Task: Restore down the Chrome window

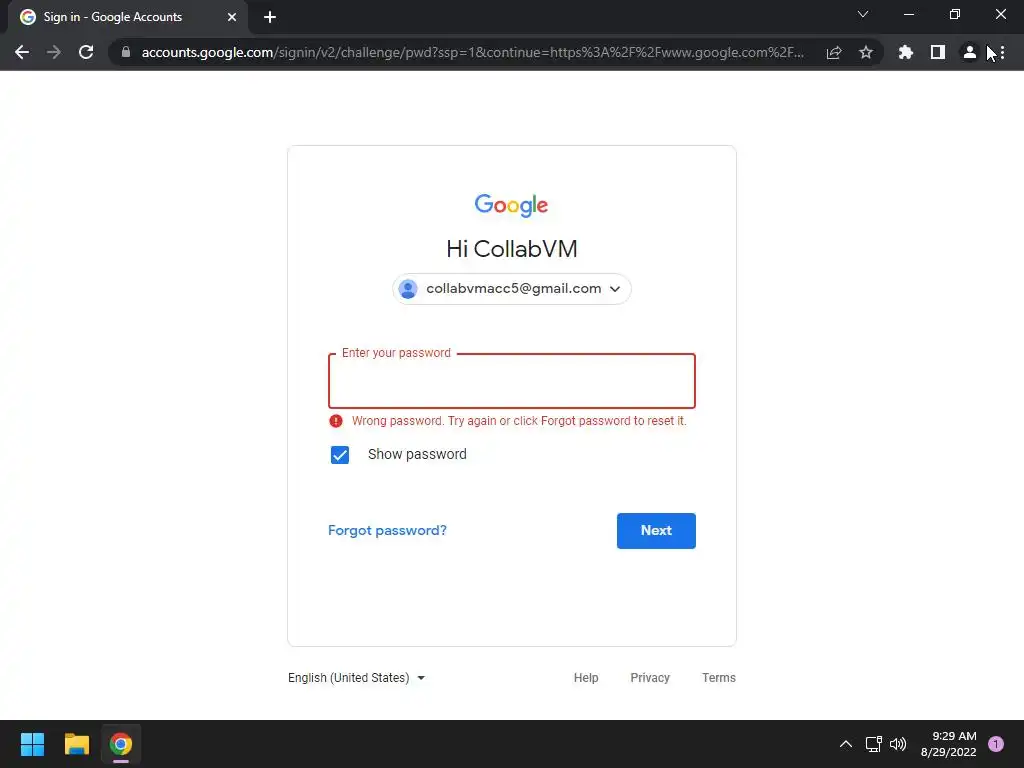Action: (955, 14)
